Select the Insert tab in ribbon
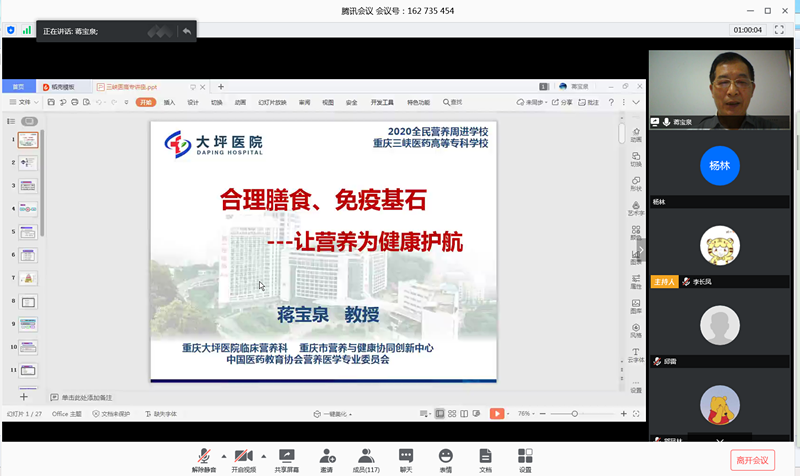Viewport: 800px width, 476px height. coord(169,102)
